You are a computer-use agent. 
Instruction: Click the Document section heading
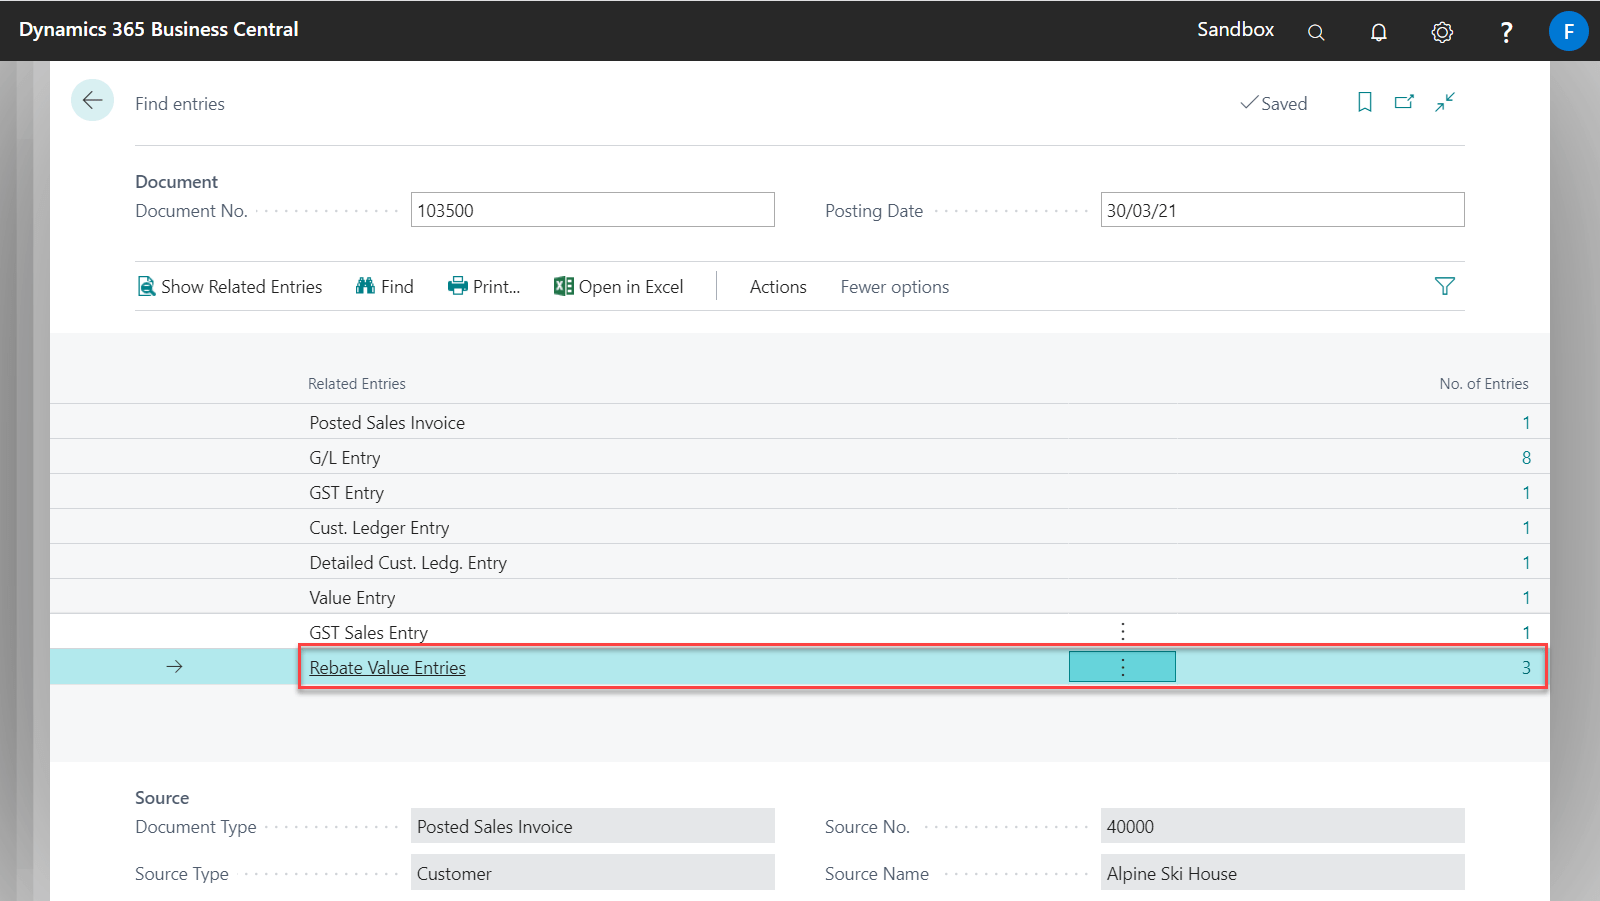[176, 182]
